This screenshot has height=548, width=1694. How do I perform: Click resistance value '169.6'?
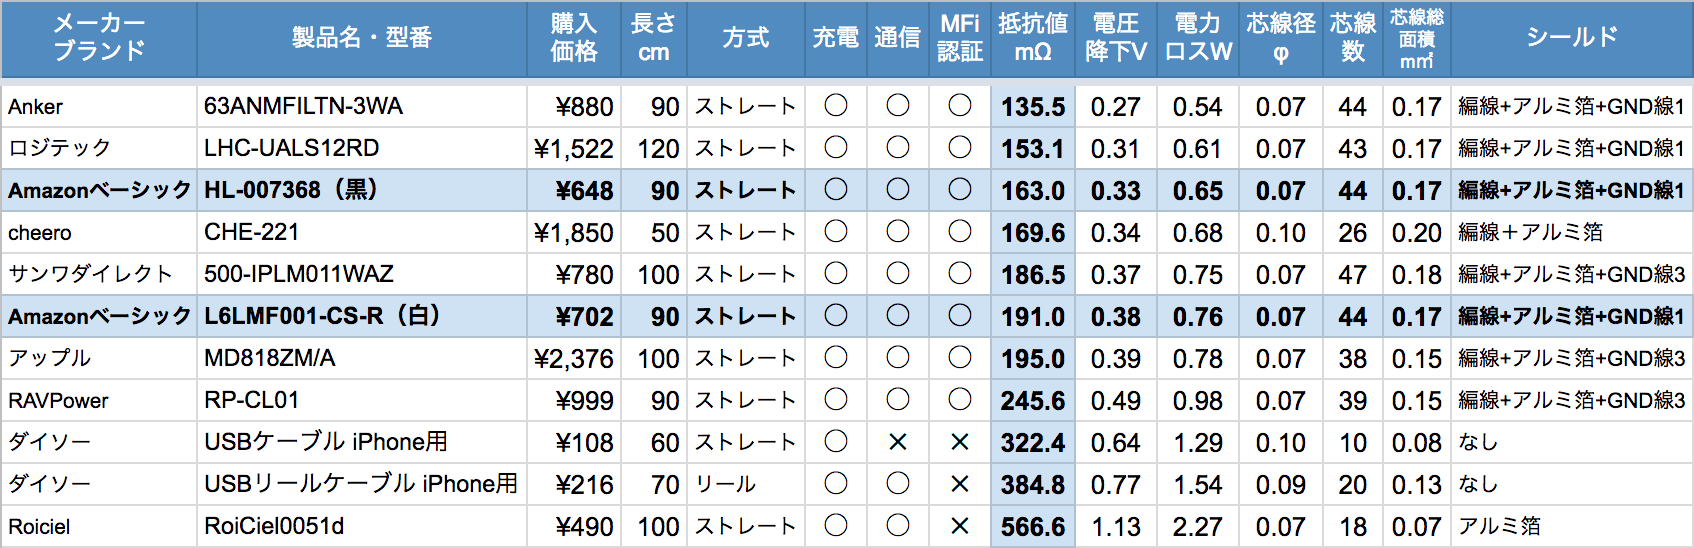pos(1033,233)
